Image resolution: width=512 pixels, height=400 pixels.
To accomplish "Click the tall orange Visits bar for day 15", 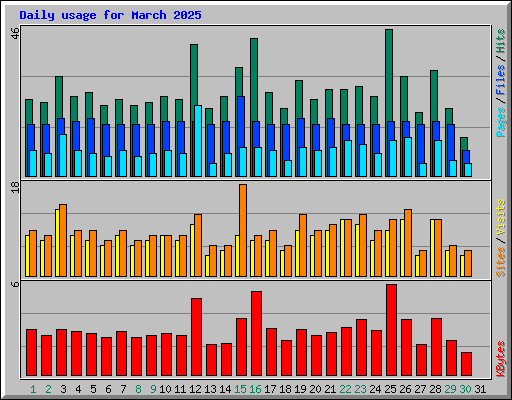I will pyautogui.click(x=243, y=230).
